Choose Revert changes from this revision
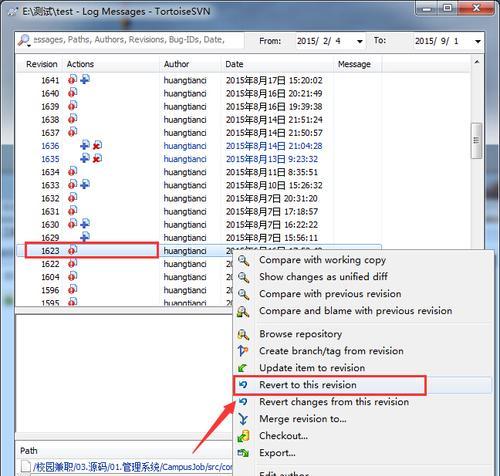This screenshot has height=476, width=500. (x=334, y=402)
